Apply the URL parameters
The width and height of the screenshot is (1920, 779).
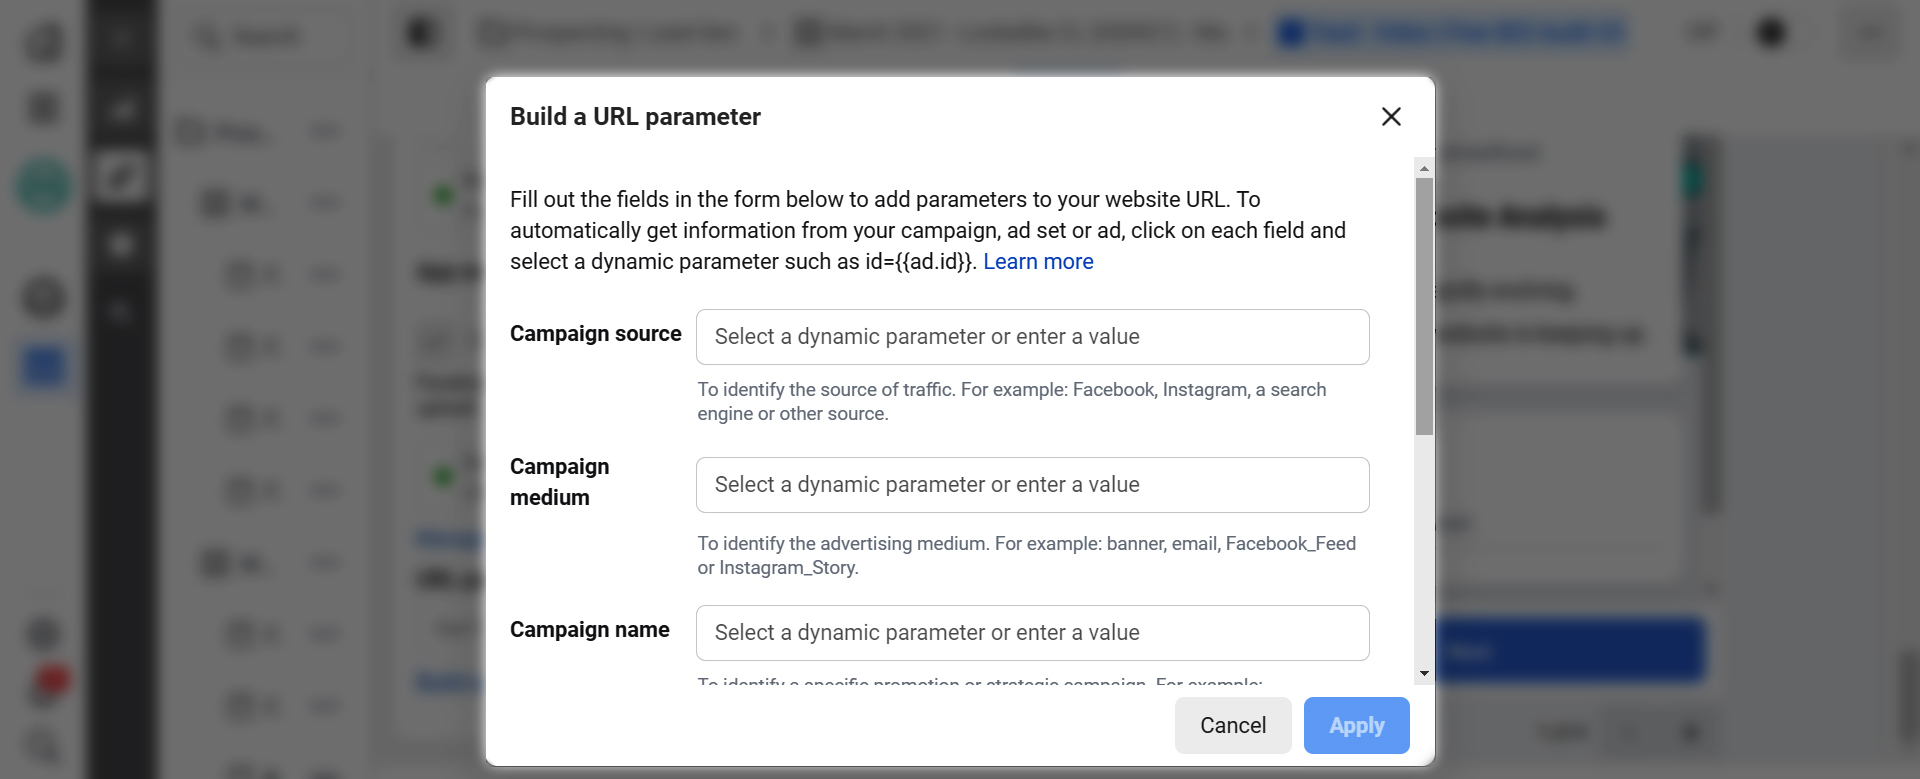1356,726
